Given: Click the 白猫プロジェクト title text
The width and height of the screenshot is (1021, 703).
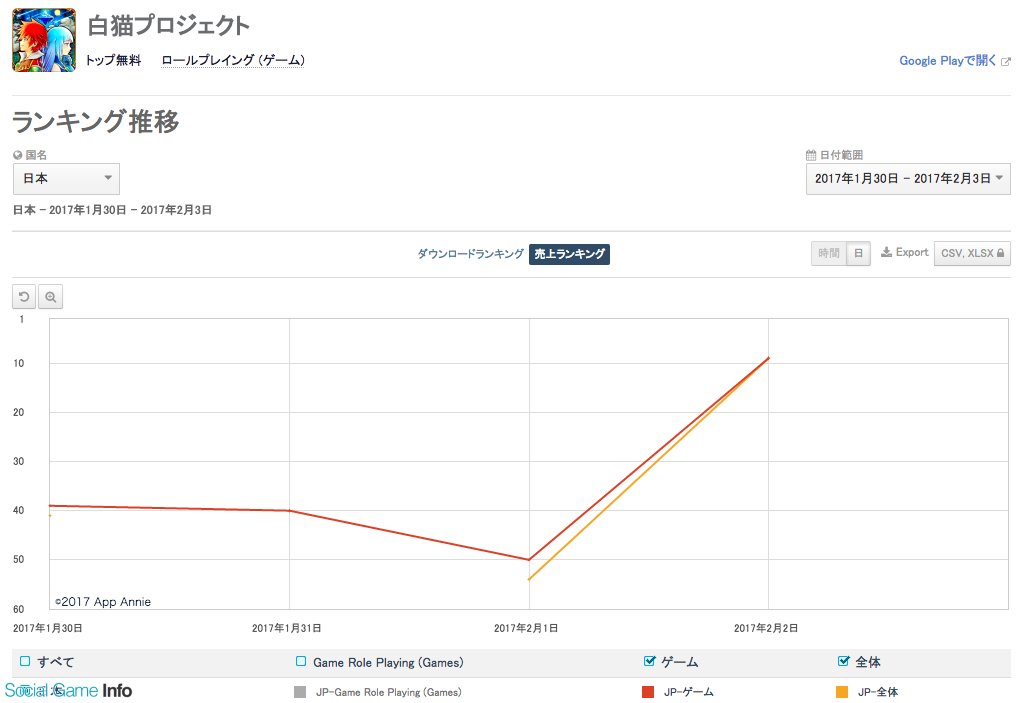Looking at the screenshot, I should pyautogui.click(x=169, y=26).
